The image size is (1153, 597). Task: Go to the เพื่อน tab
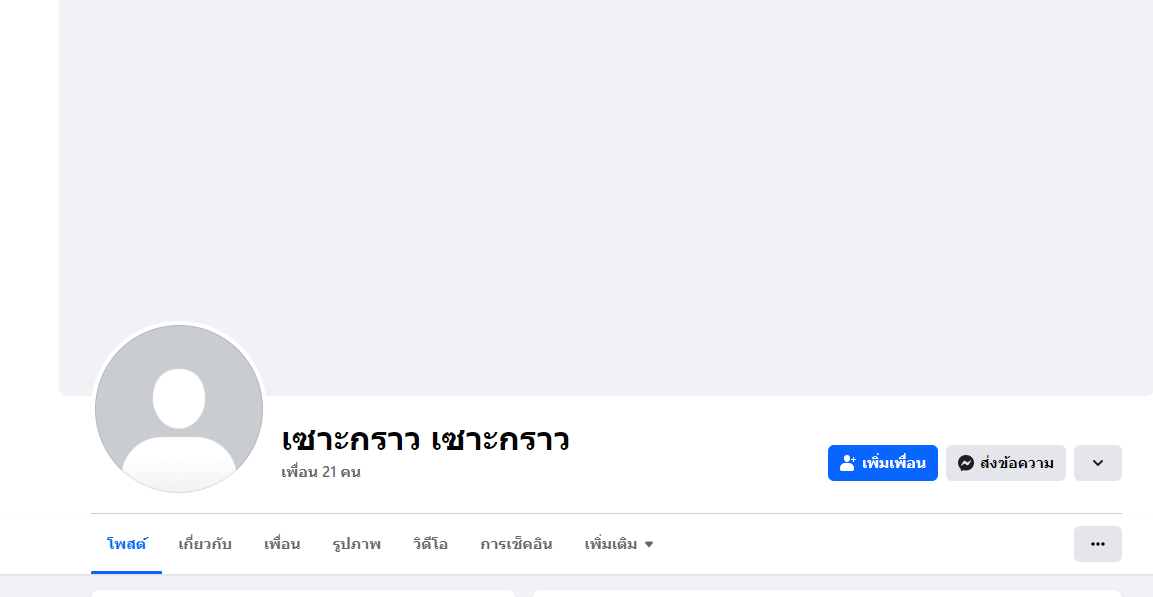point(282,544)
